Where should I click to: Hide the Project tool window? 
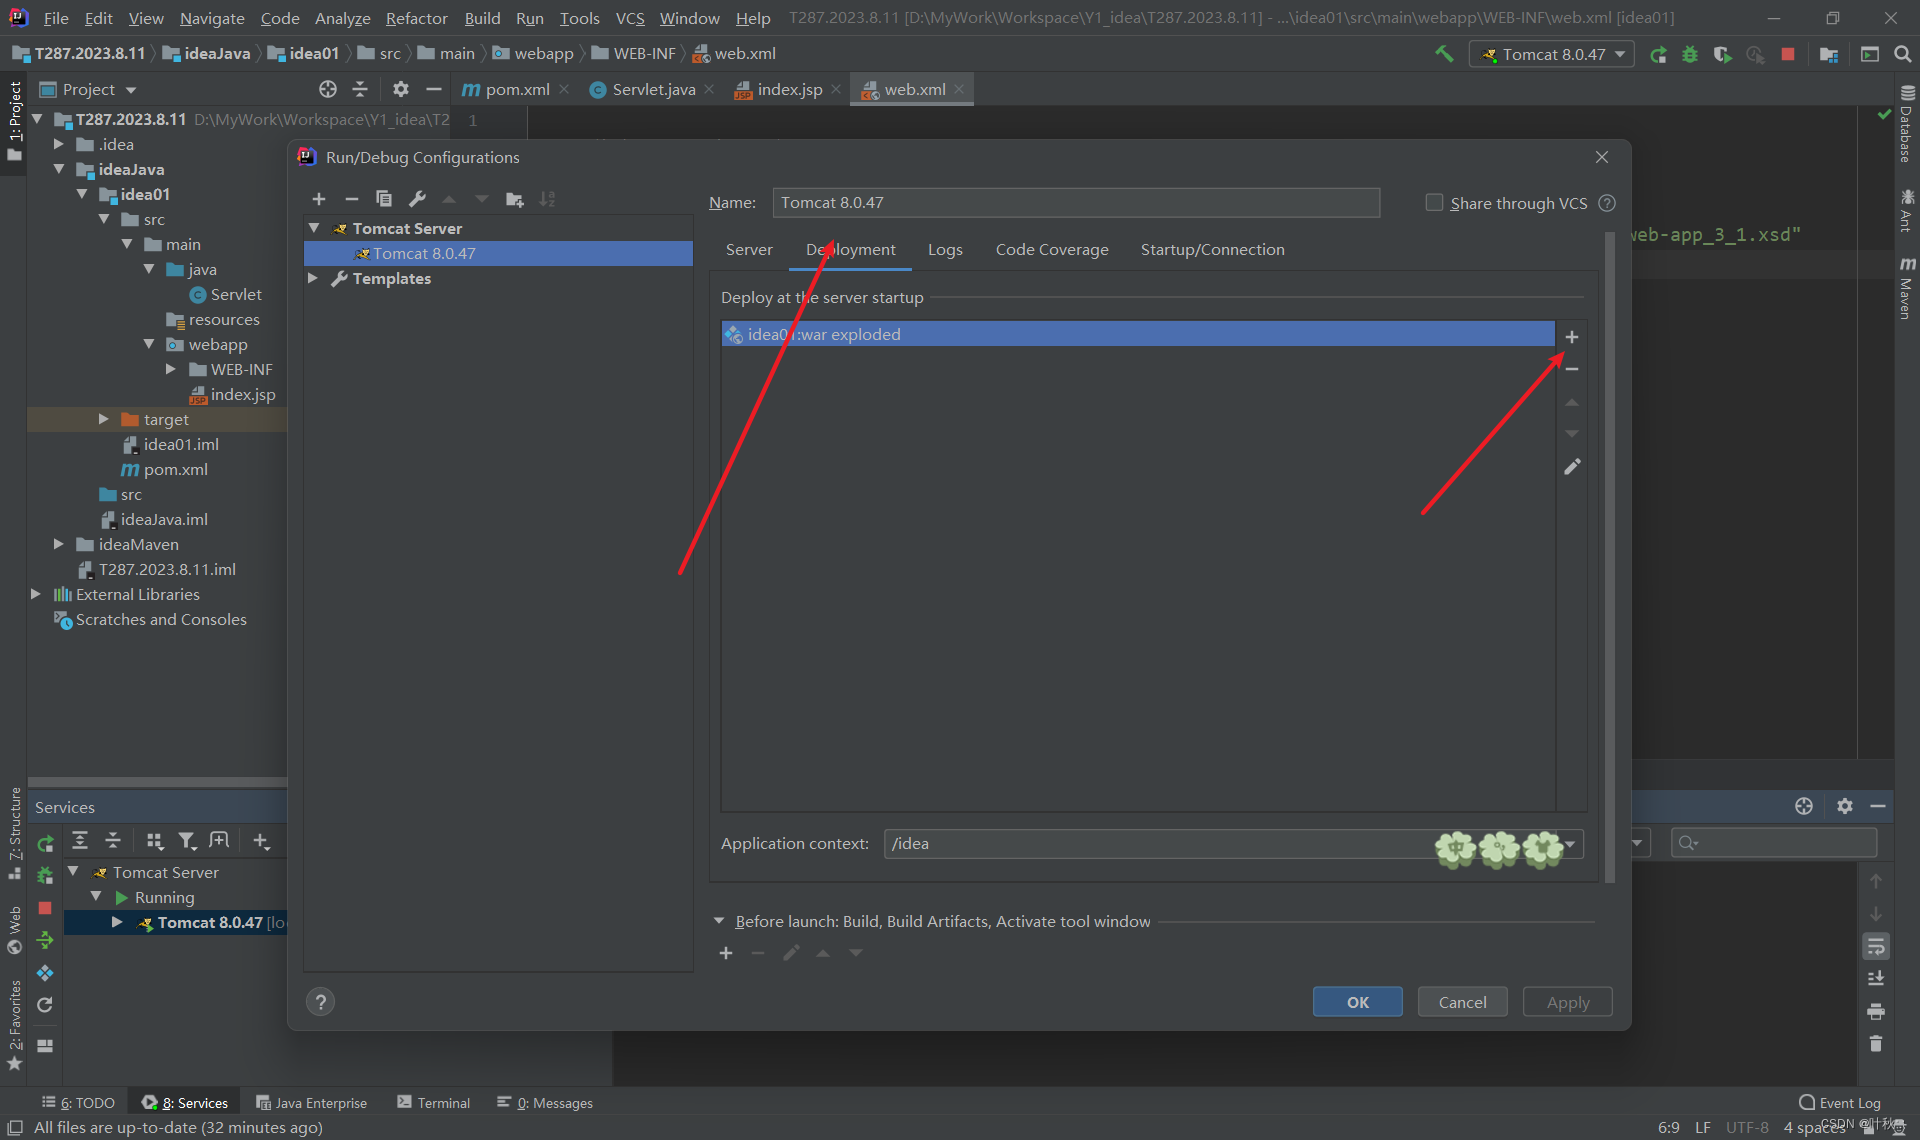tap(433, 89)
